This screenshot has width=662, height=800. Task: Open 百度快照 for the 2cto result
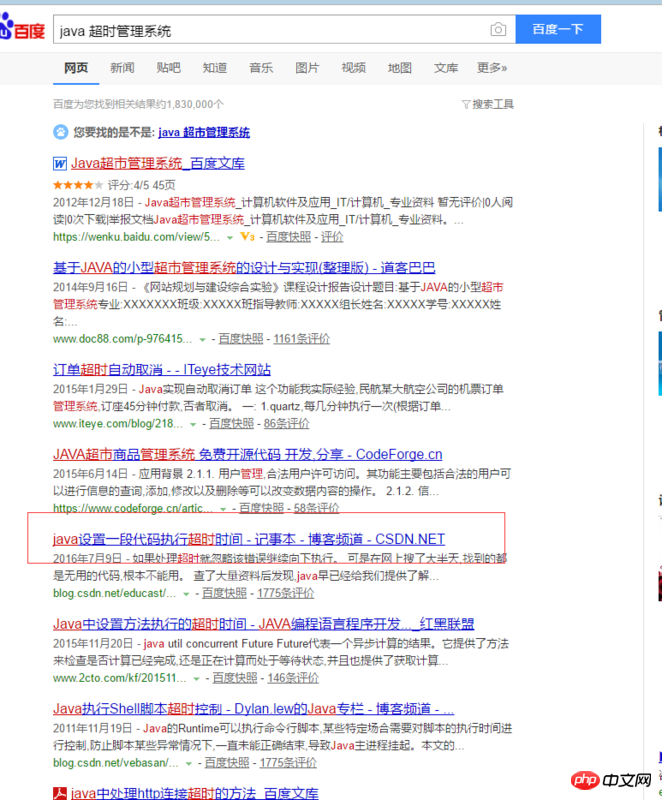point(235,678)
